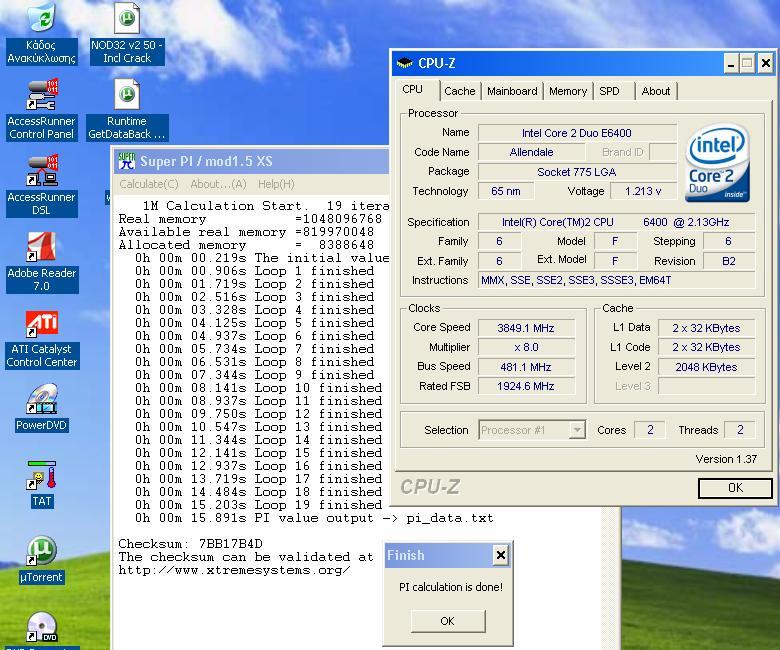Open the Calculate(C) menu in Super PI
This screenshot has width=780, height=650.
pyautogui.click(x=148, y=184)
